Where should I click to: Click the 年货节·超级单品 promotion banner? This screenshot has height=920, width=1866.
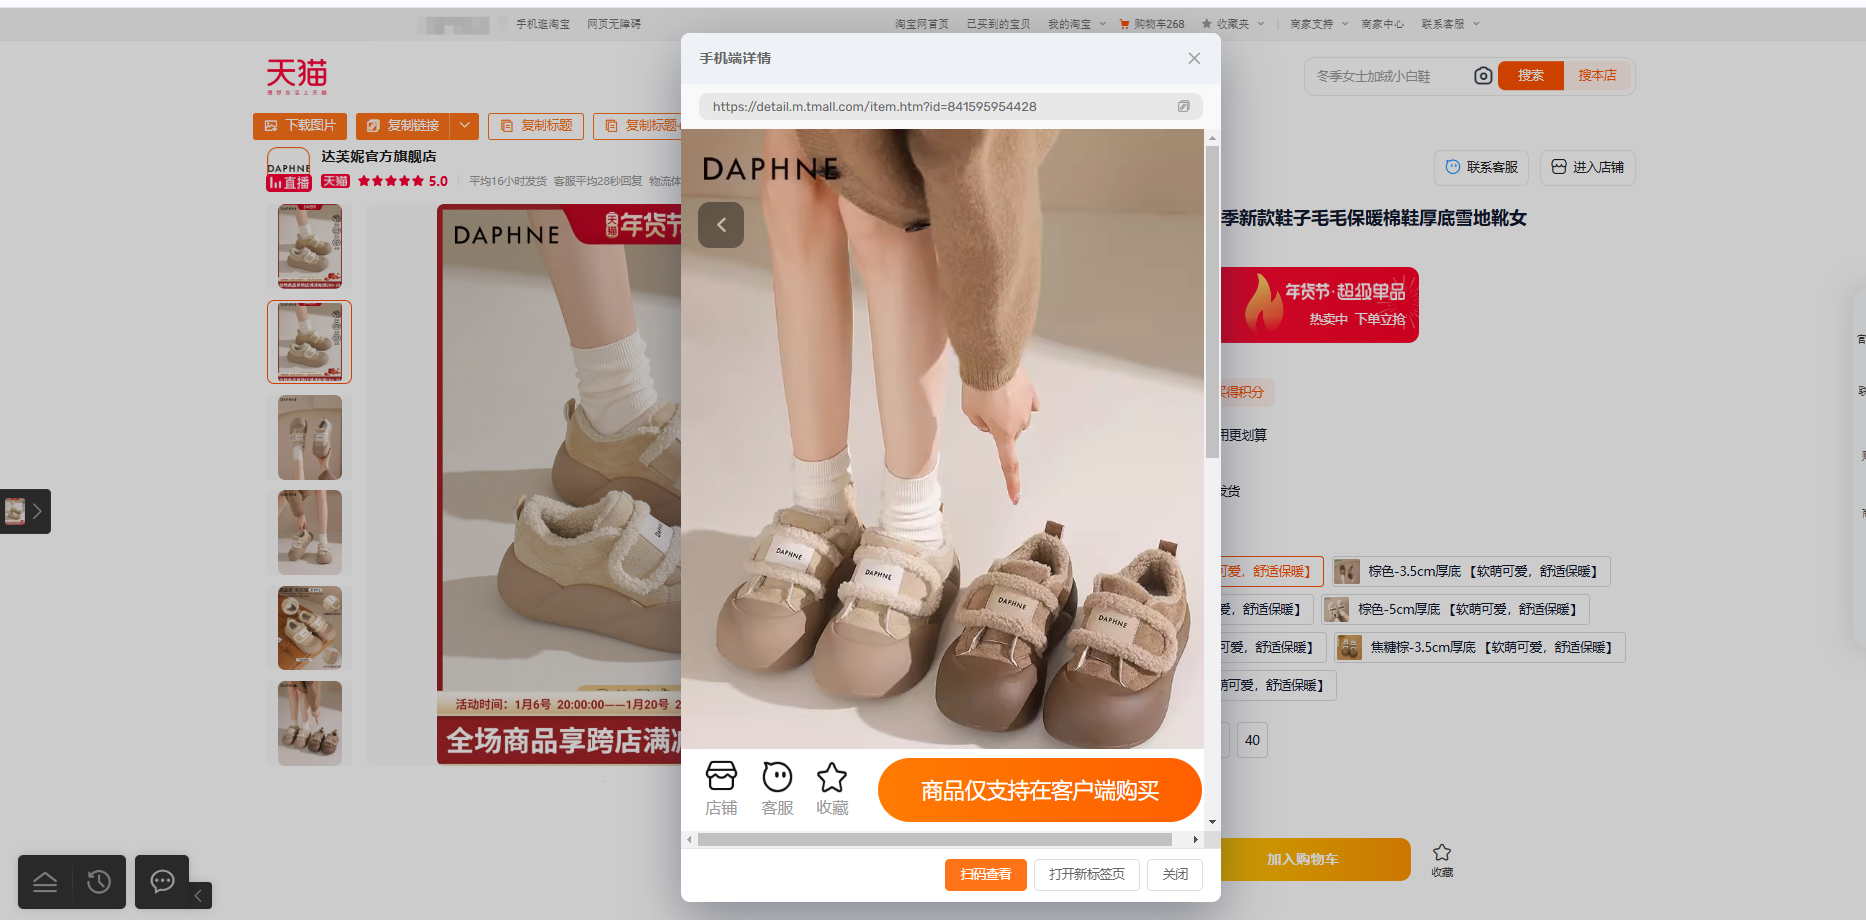(x=1320, y=305)
